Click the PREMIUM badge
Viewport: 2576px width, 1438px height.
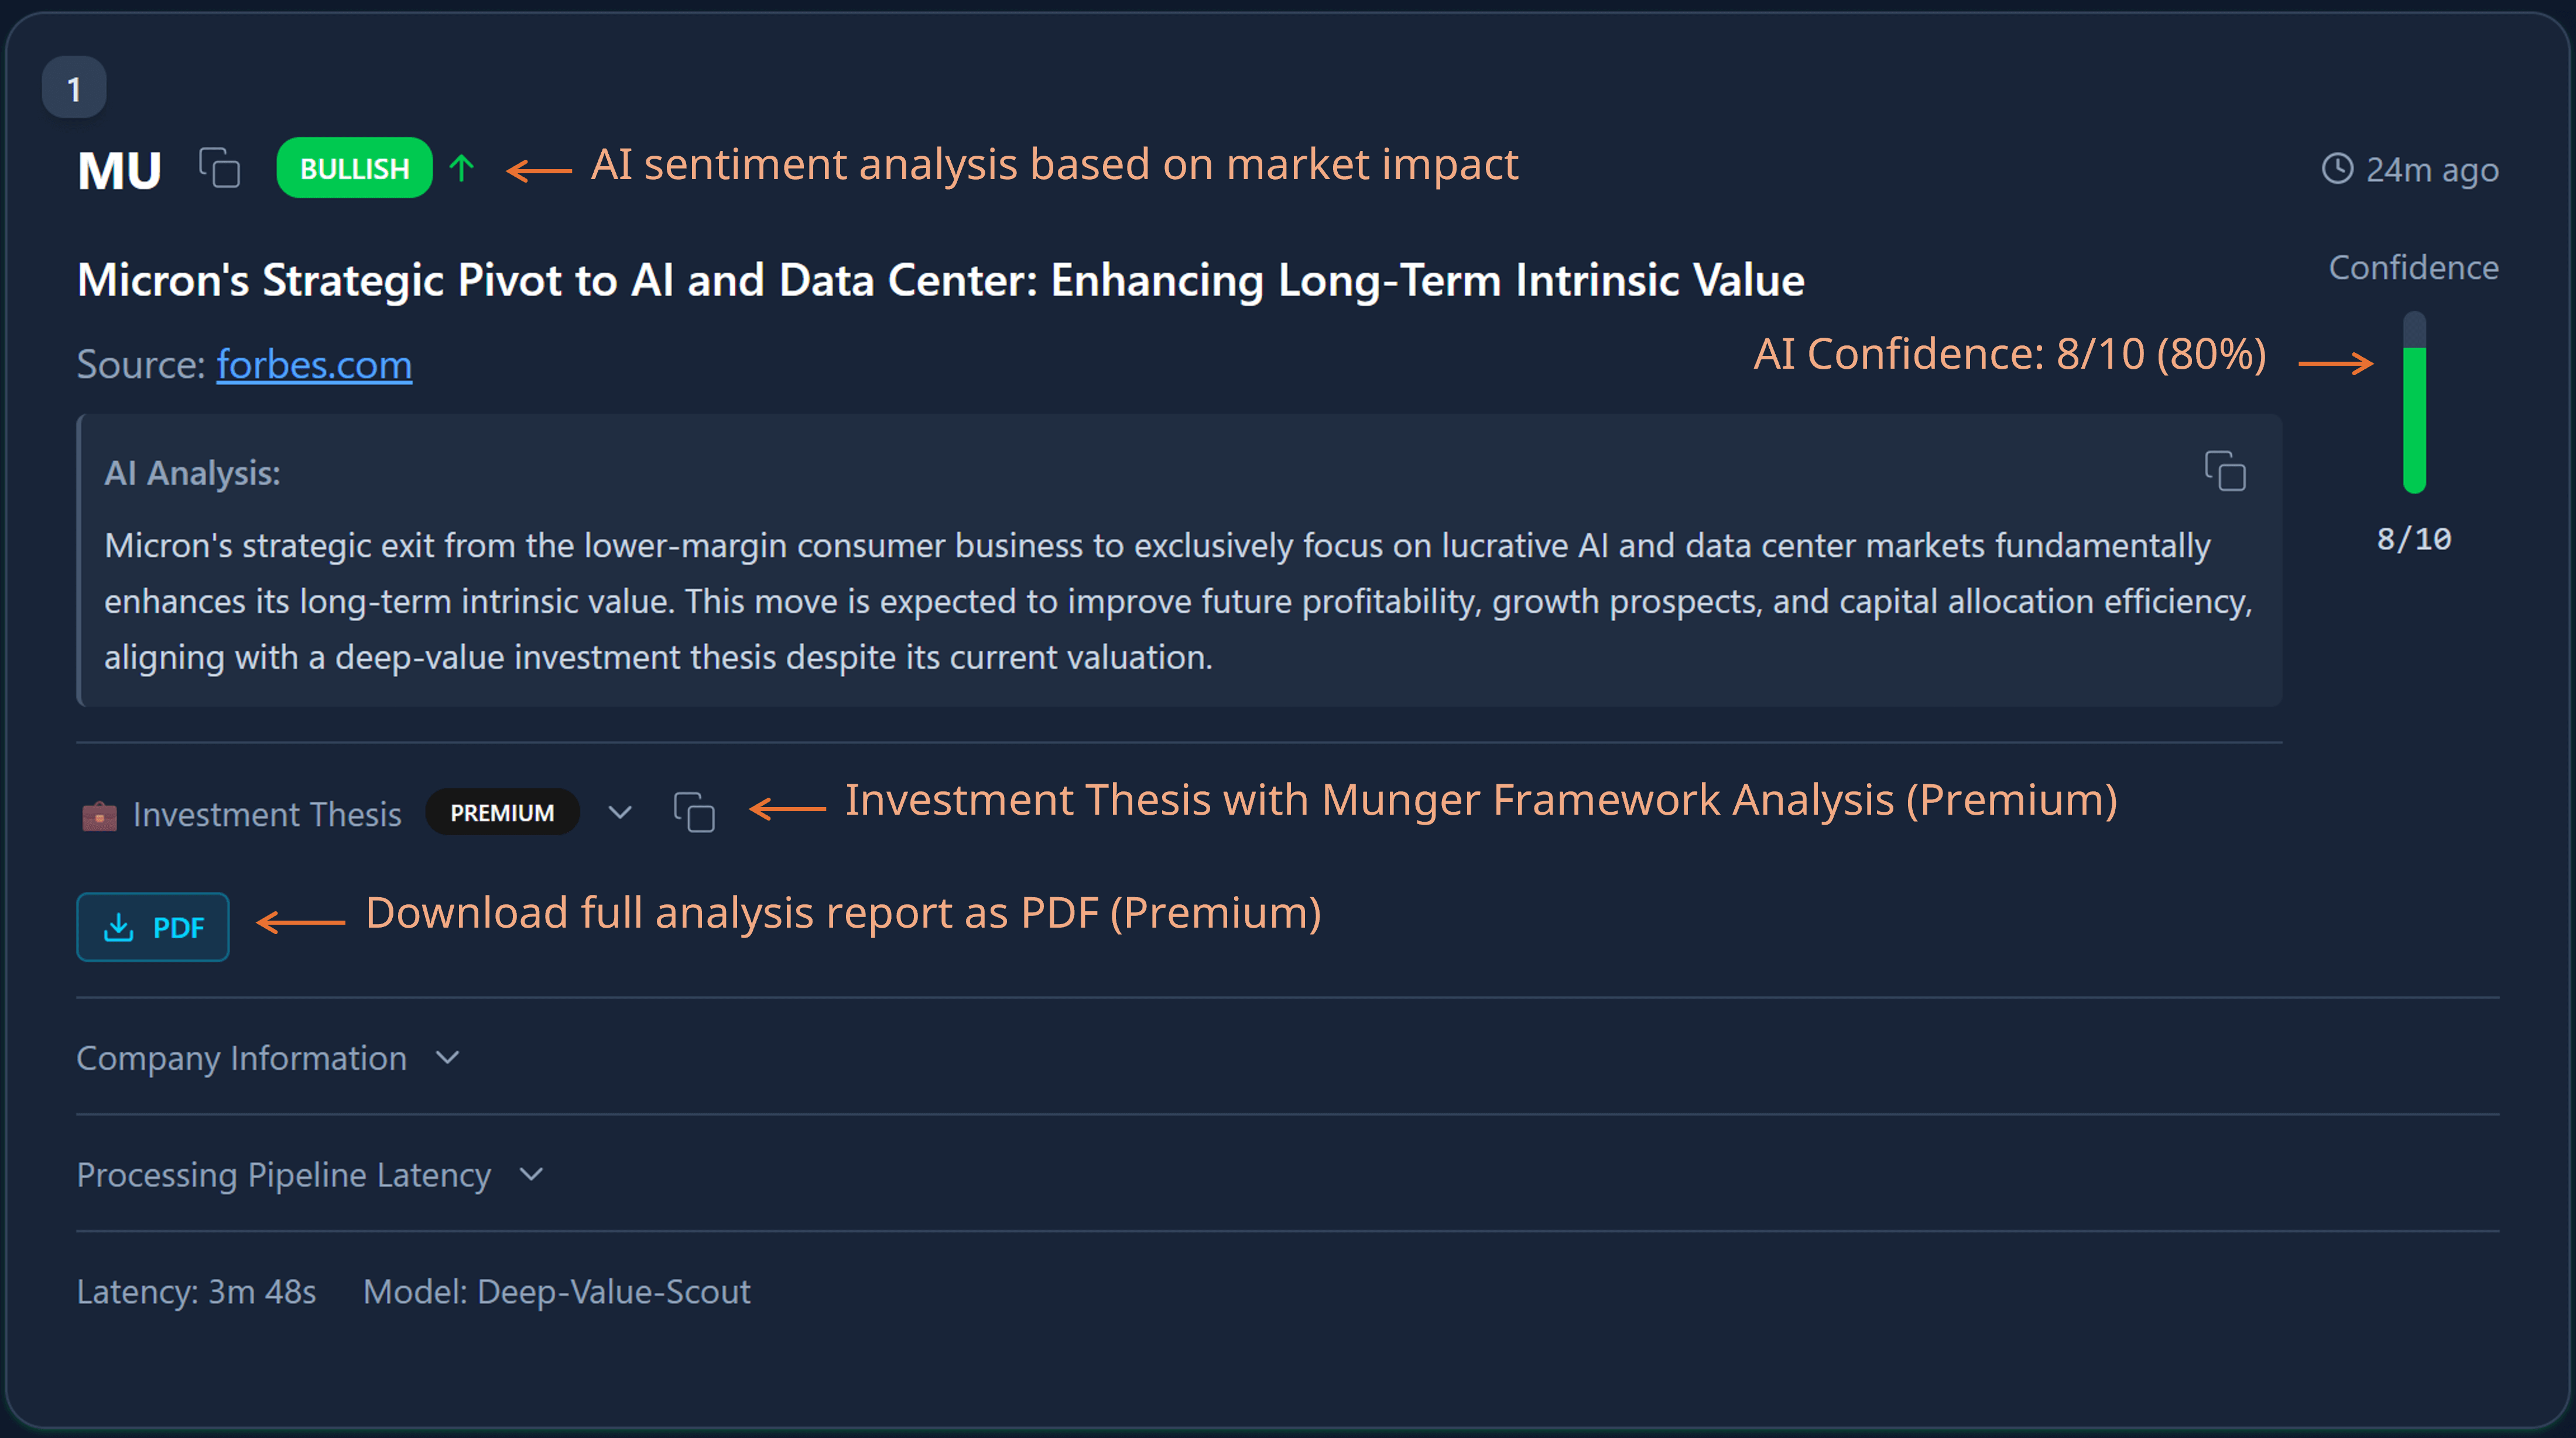click(502, 812)
